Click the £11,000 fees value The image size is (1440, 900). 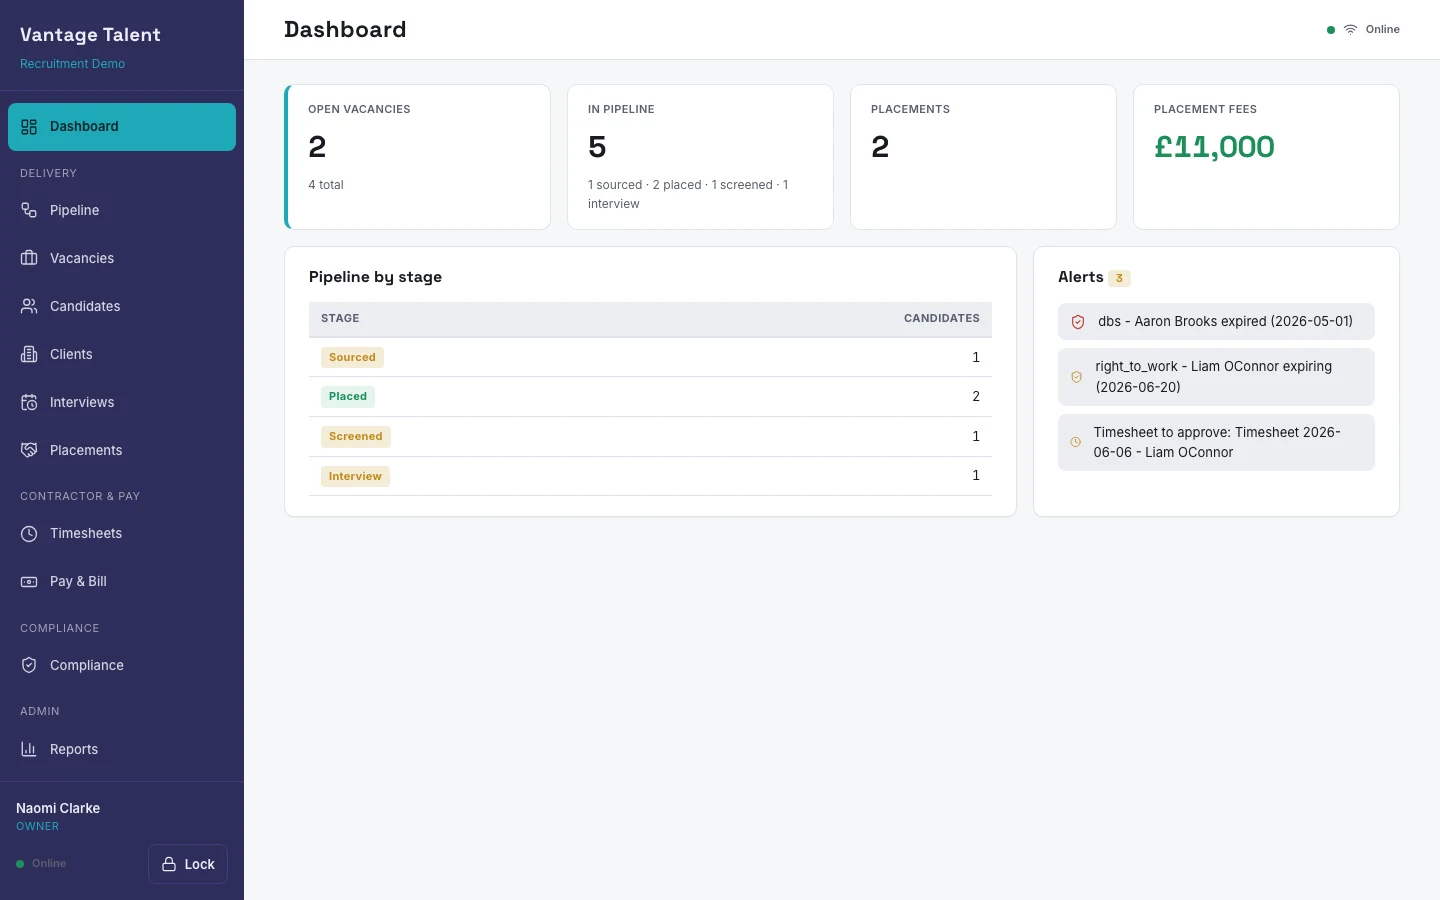tap(1214, 147)
